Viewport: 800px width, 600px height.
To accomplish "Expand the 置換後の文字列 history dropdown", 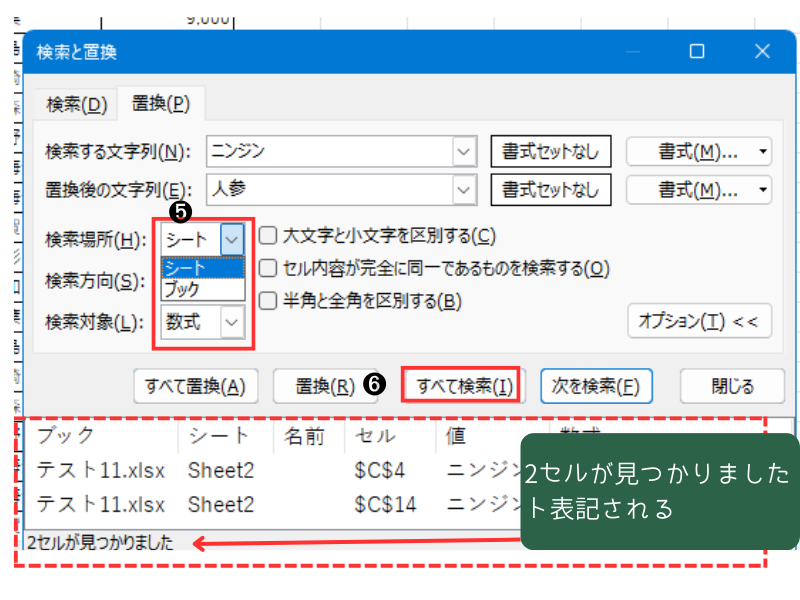I will click(x=464, y=189).
